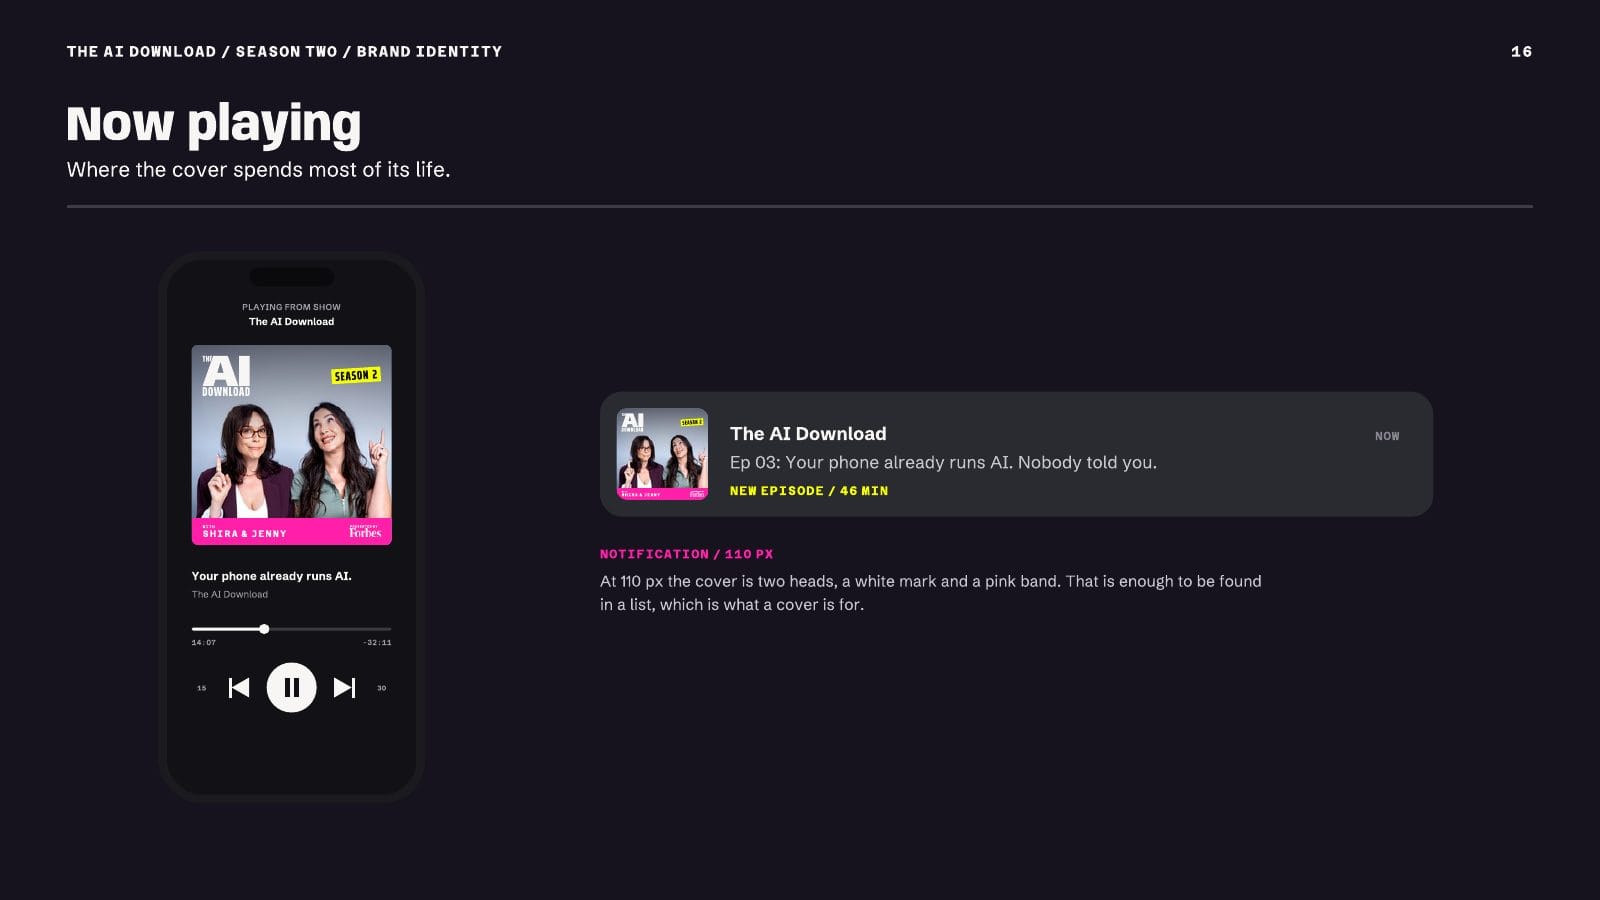
Task: Jump forward 30 seconds in the player
Action: [381, 688]
